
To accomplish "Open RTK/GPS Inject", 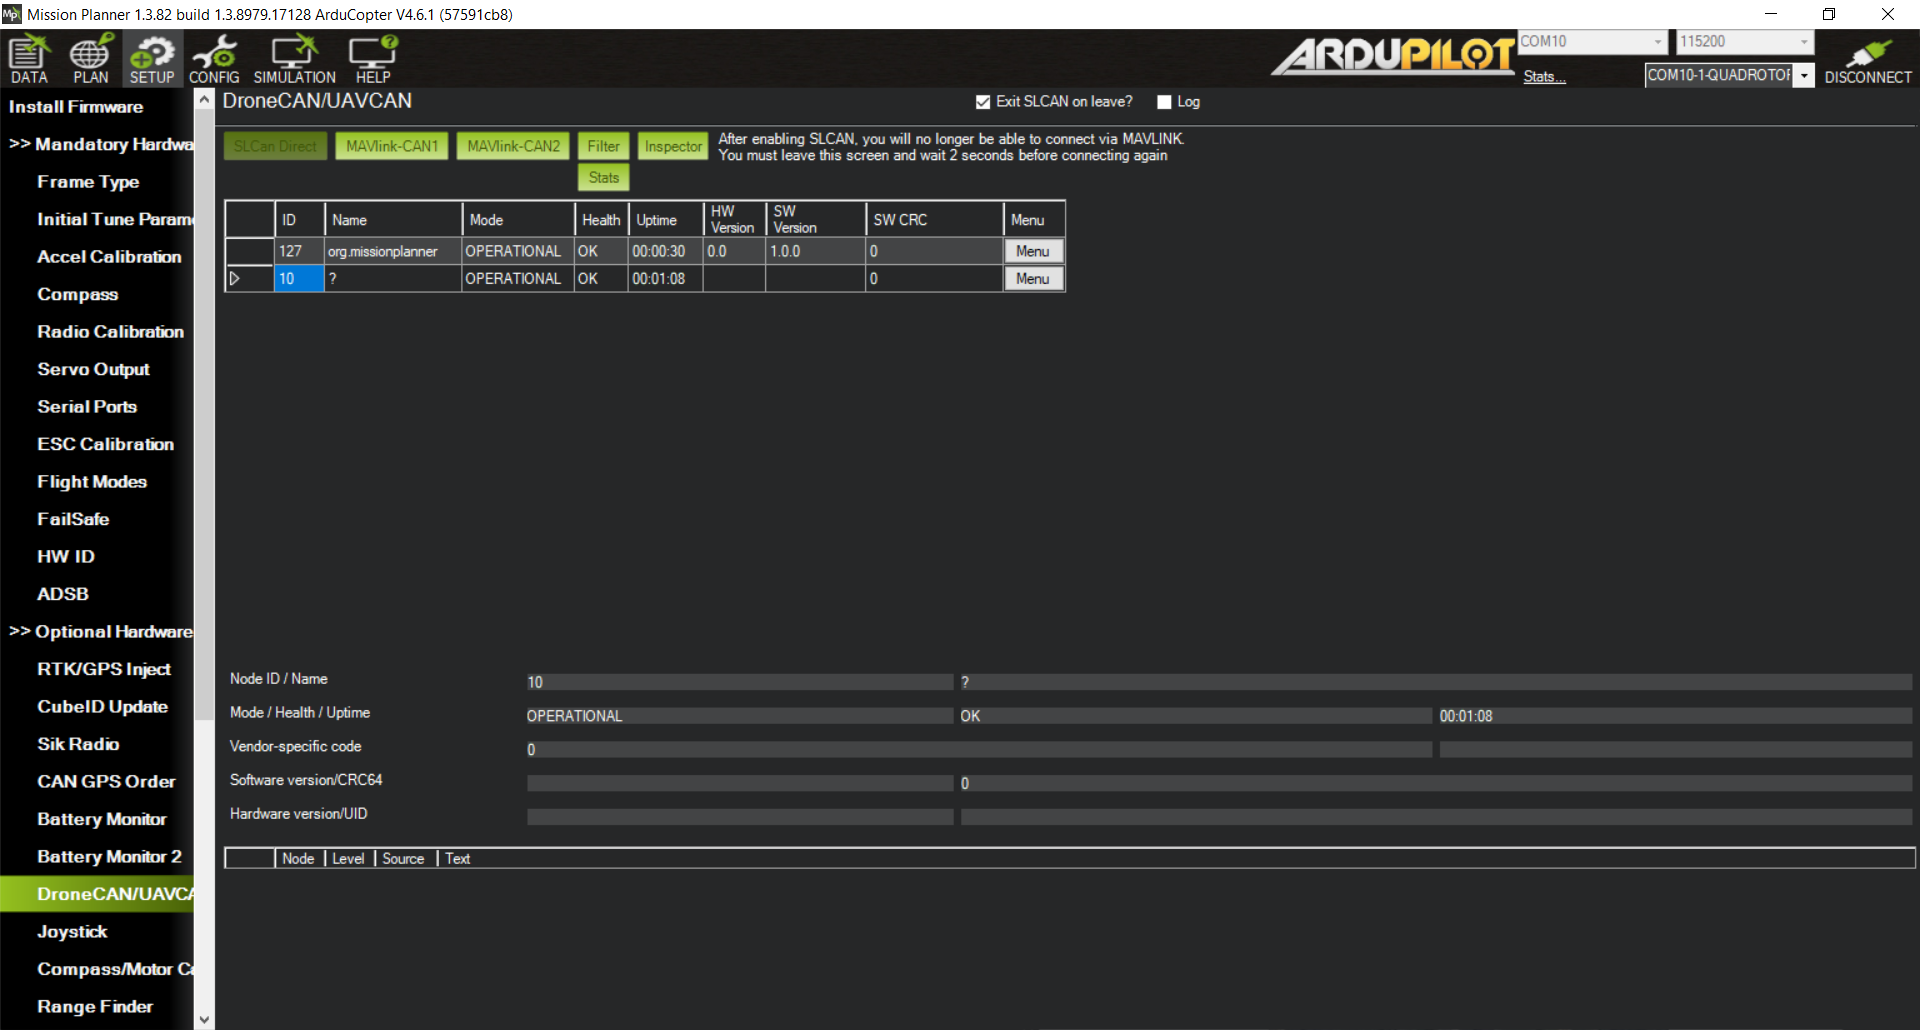I will (x=104, y=669).
